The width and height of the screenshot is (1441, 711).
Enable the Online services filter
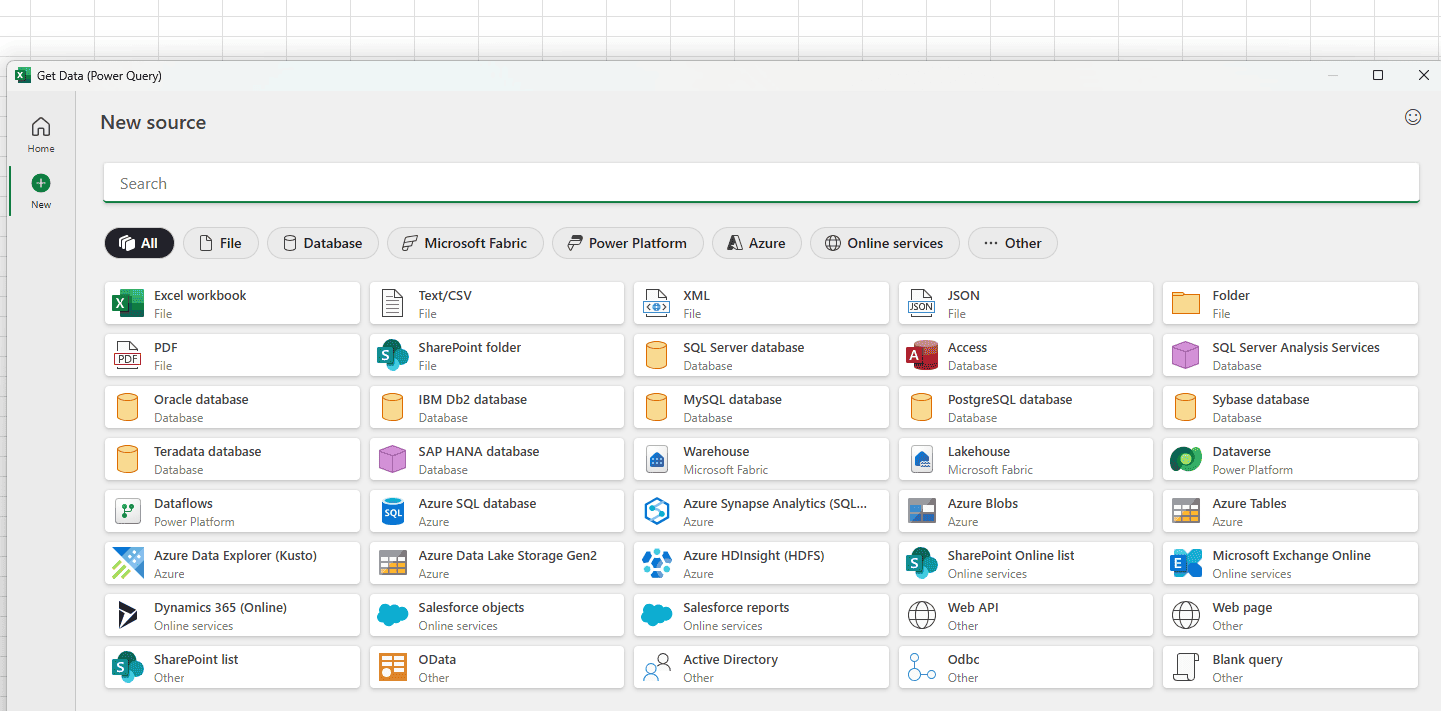tap(884, 242)
